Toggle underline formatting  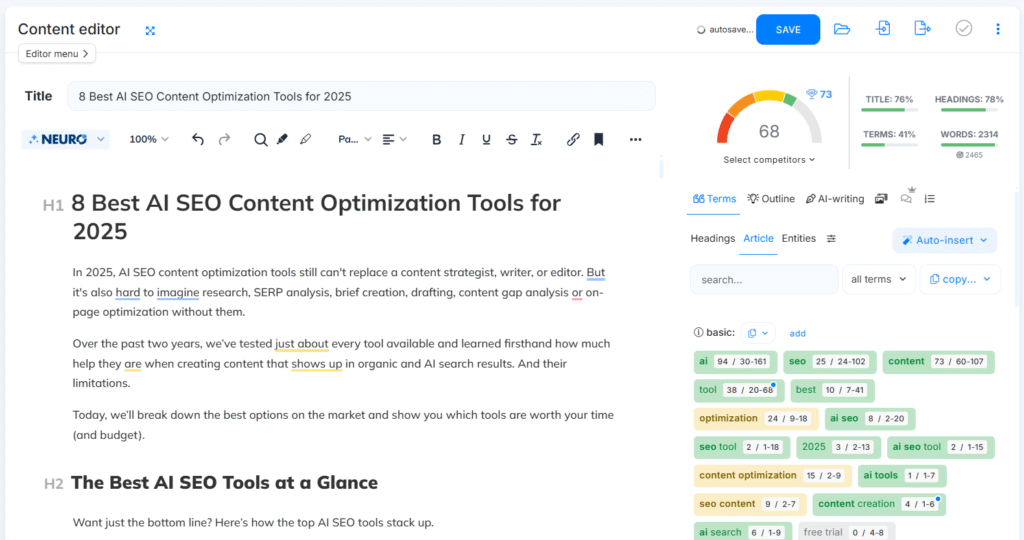tap(486, 140)
